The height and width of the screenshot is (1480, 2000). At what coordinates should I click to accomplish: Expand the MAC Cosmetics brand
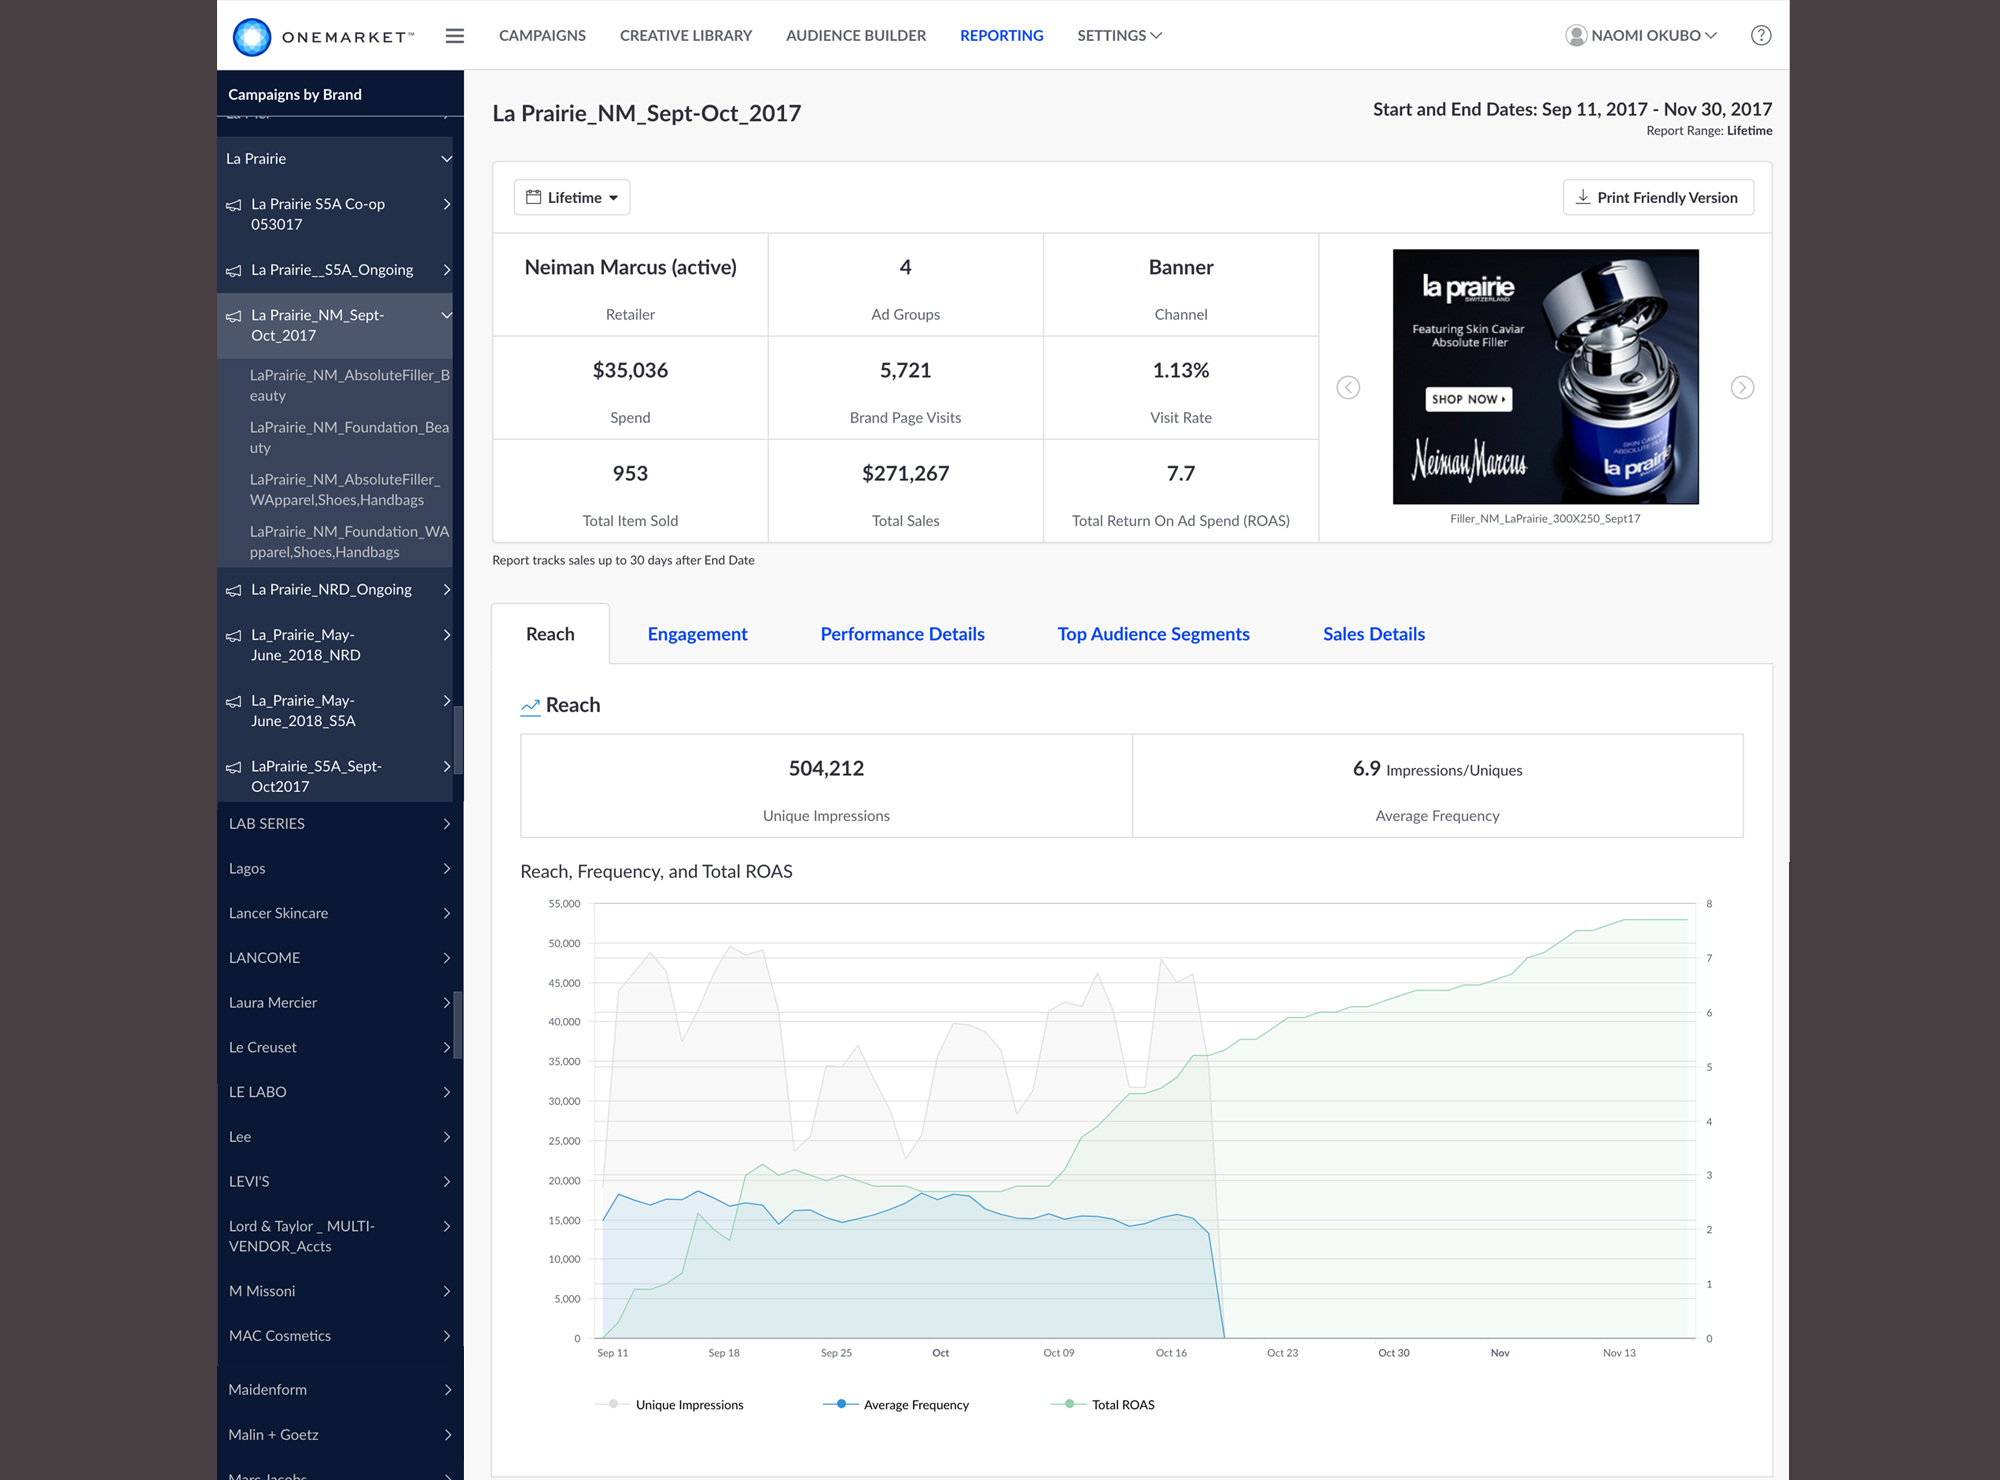pos(447,1336)
